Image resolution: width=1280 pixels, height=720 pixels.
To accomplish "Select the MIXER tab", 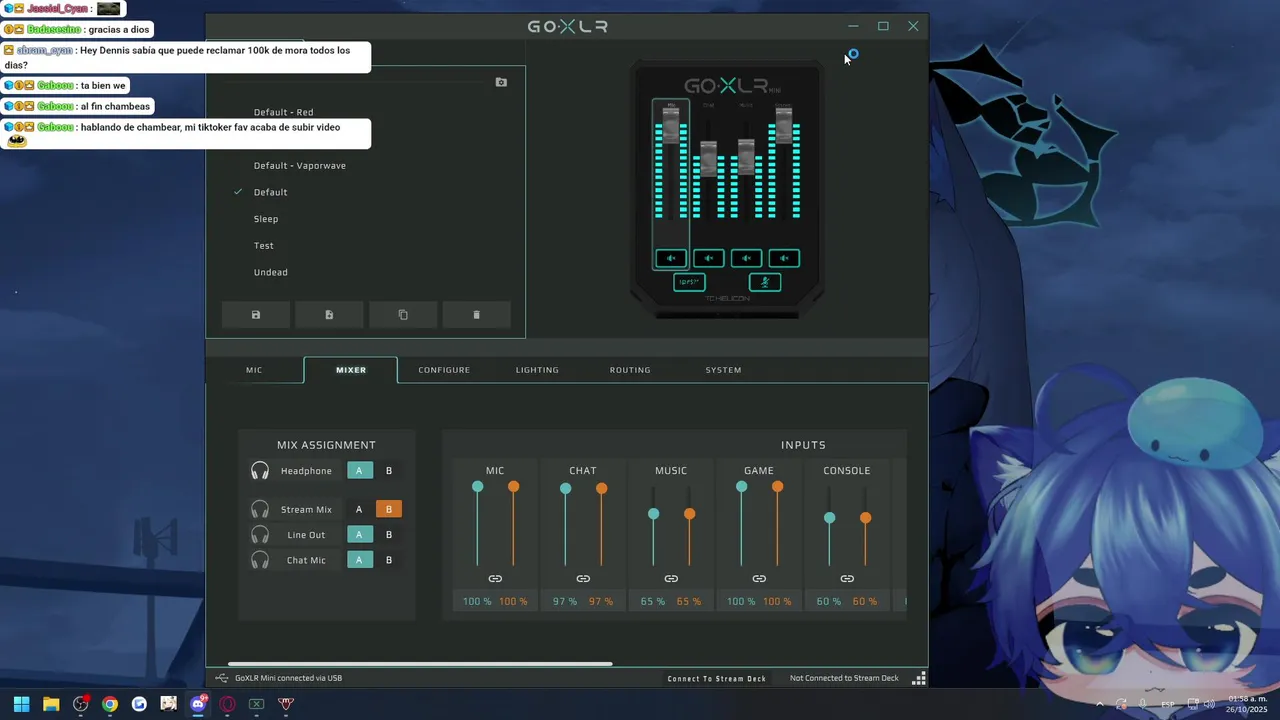I will (x=351, y=370).
